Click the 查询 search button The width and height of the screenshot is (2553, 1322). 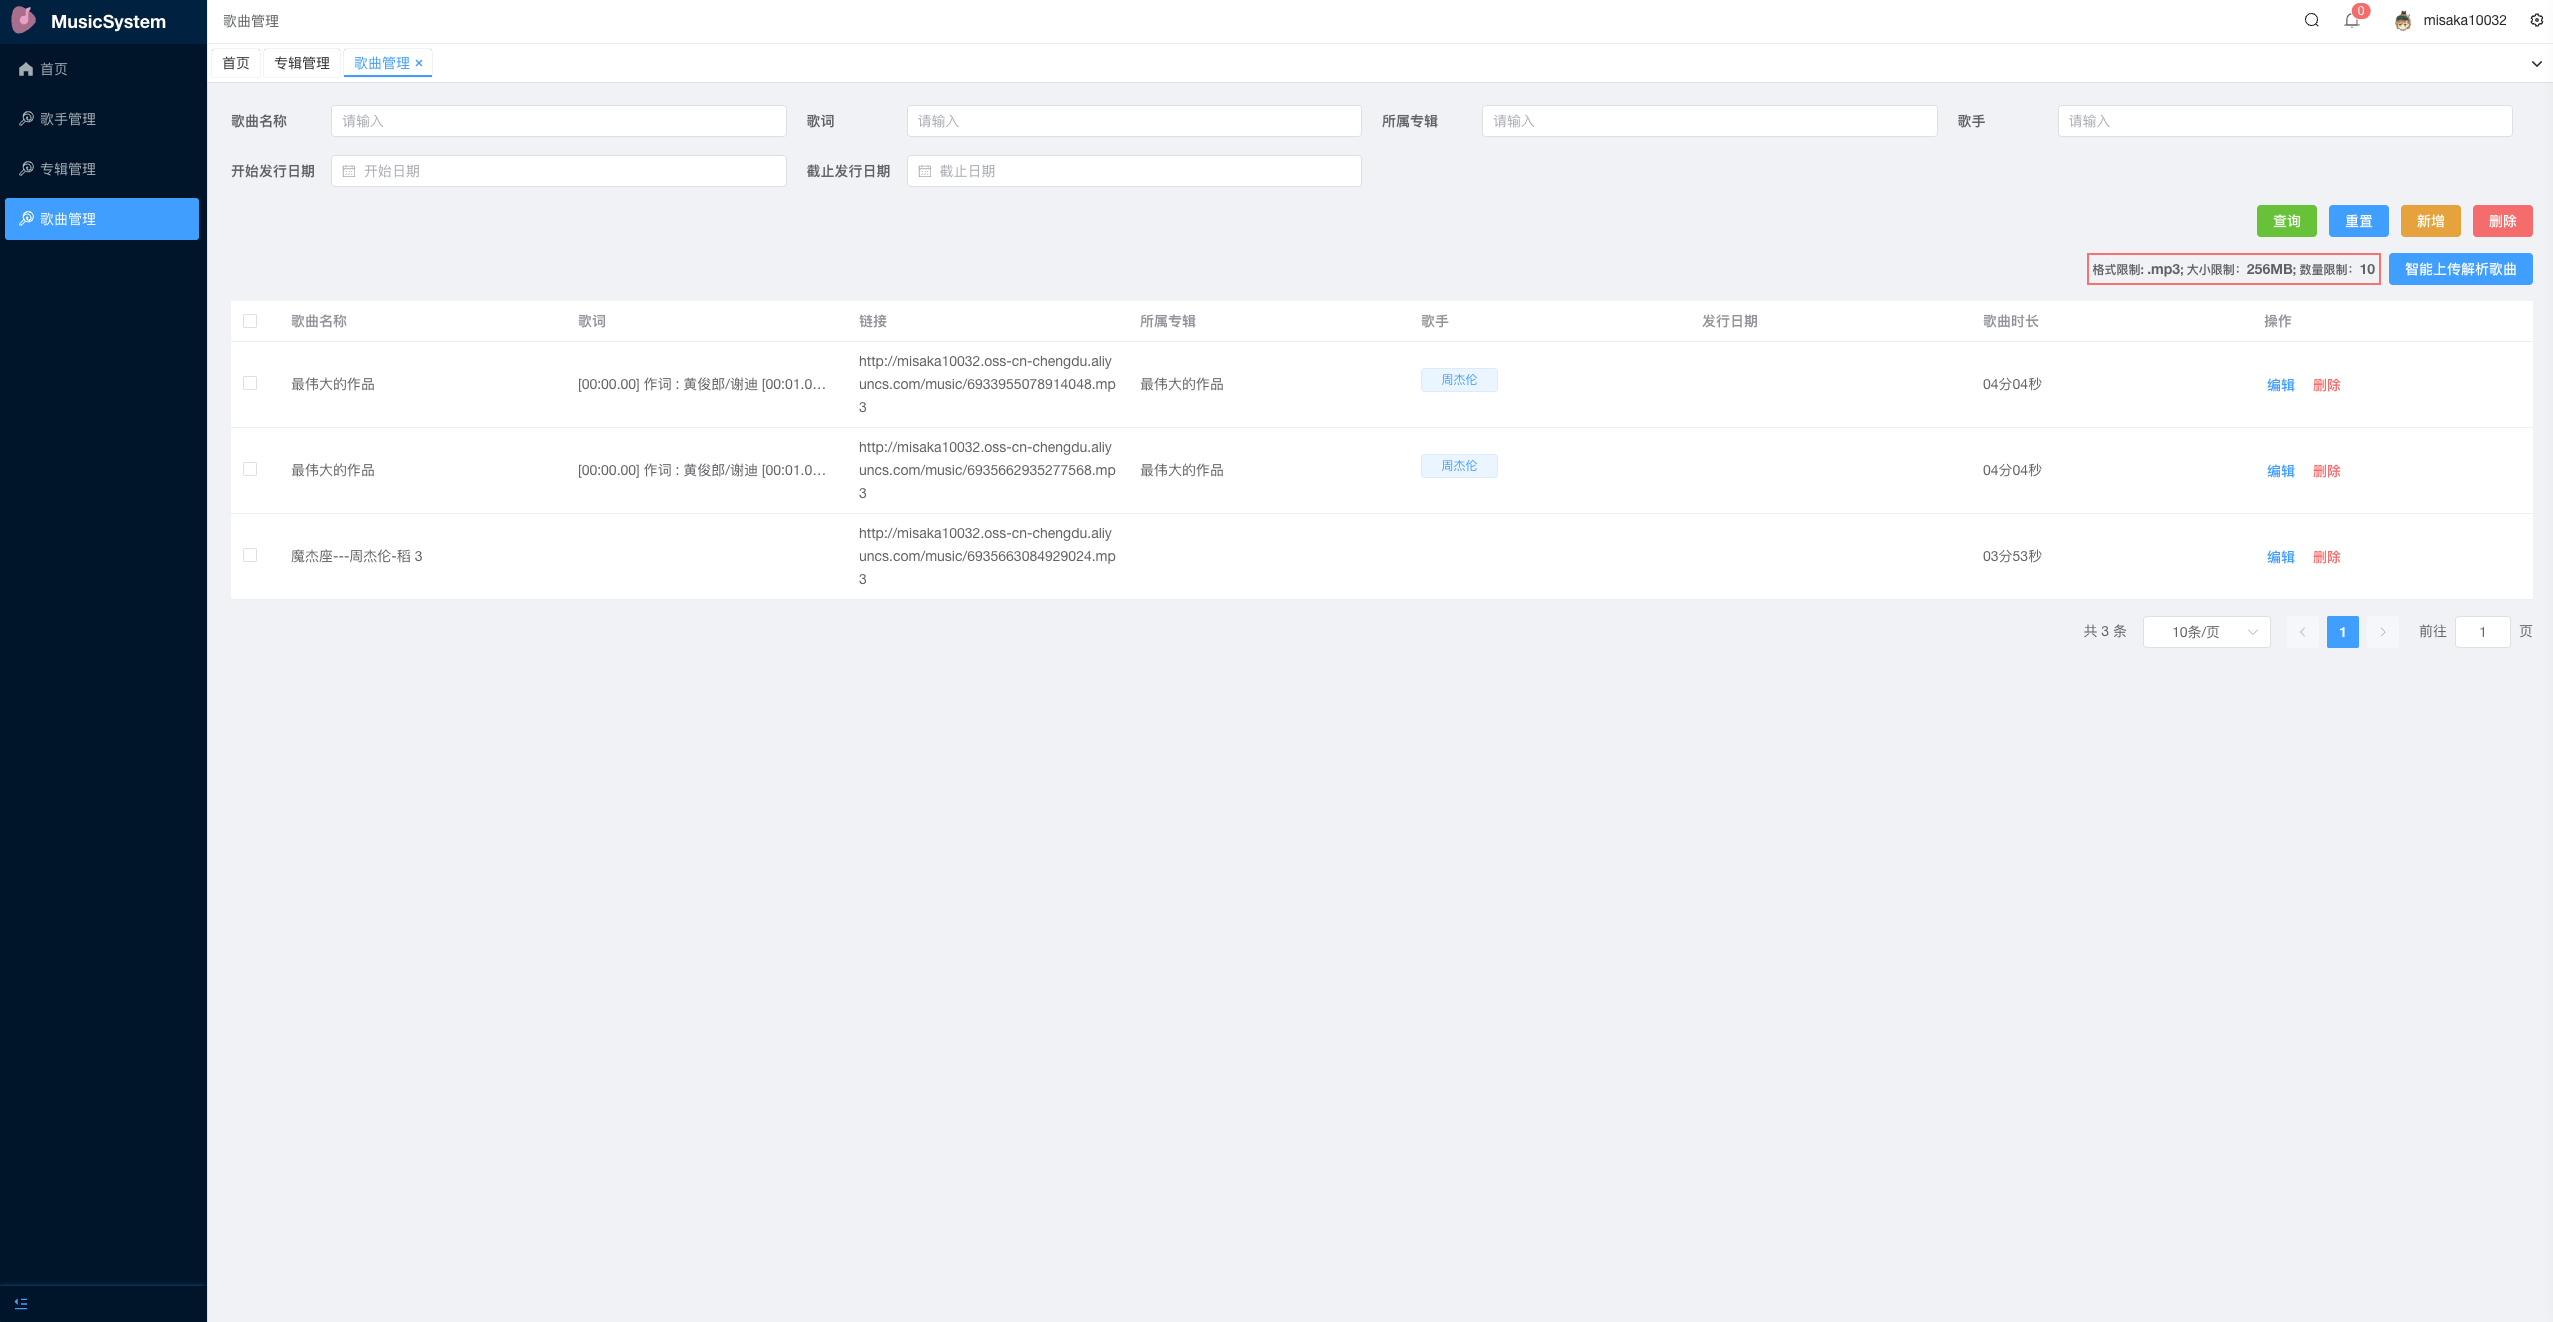2287,220
